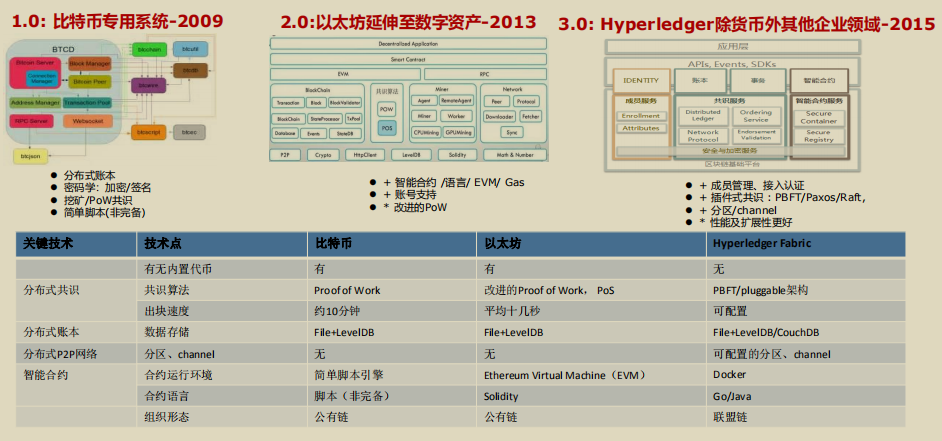Select the "Secure Container" box
The width and height of the screenshot is (942, 441).
[818, 117]
